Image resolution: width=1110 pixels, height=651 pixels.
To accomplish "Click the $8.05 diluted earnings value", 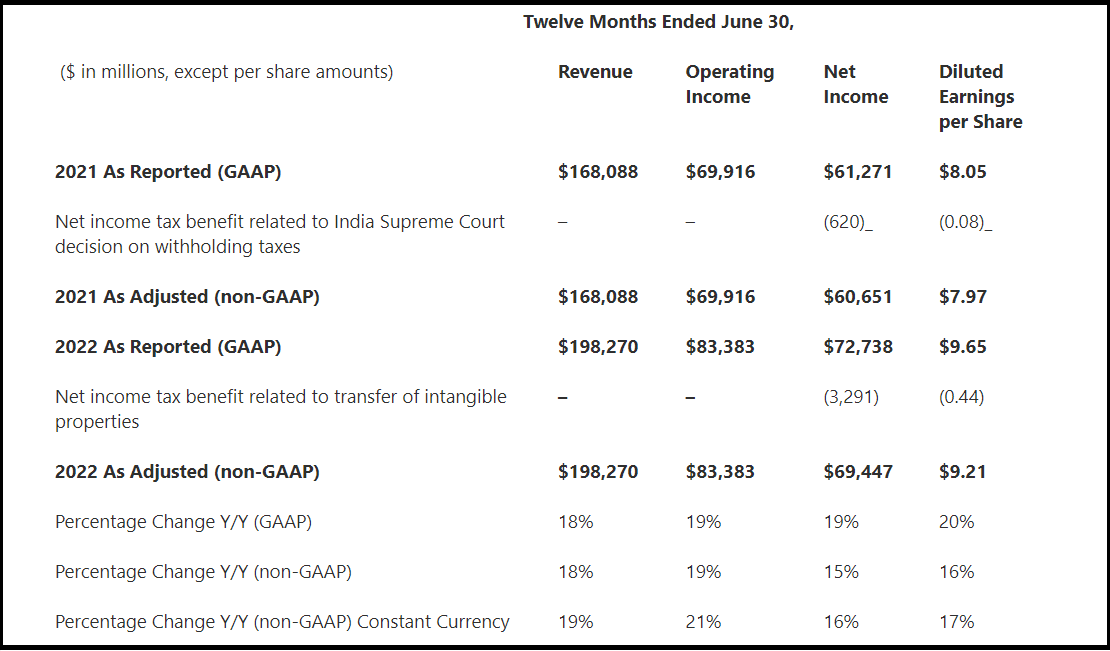I will (962, 172).
